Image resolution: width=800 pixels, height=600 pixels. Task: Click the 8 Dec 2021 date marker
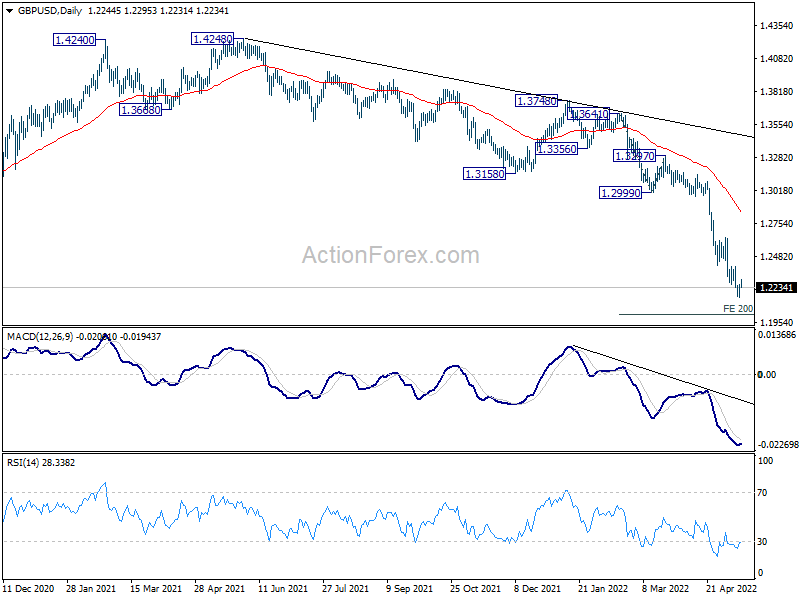pos(535,589)
